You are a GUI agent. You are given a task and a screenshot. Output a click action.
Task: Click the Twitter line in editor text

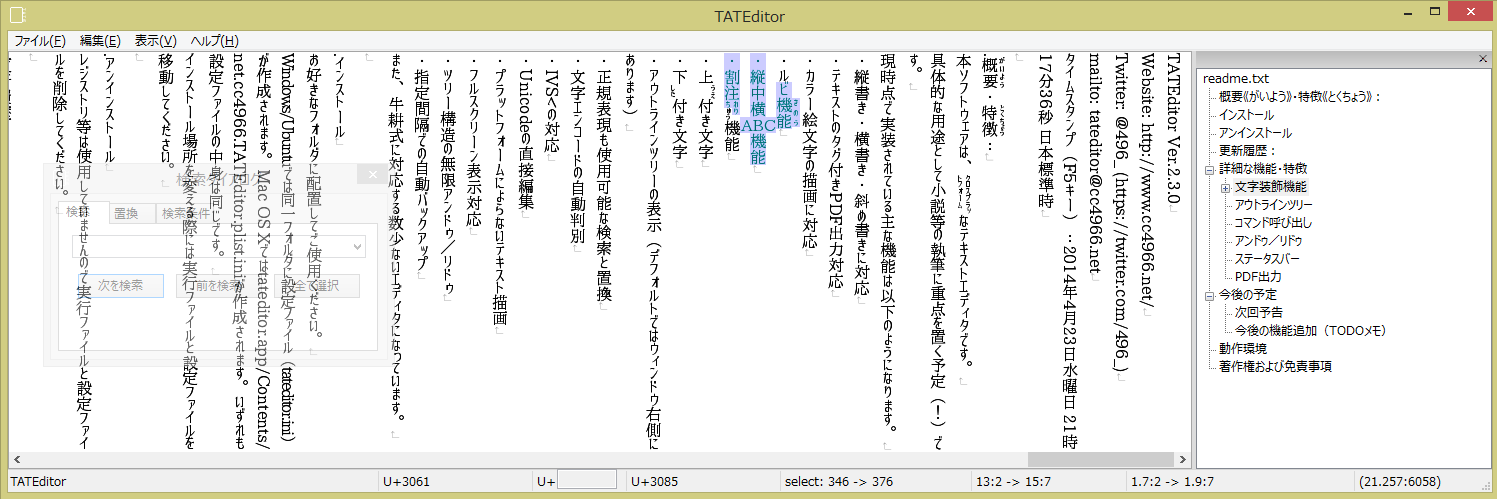click(x=1121, y=215)
